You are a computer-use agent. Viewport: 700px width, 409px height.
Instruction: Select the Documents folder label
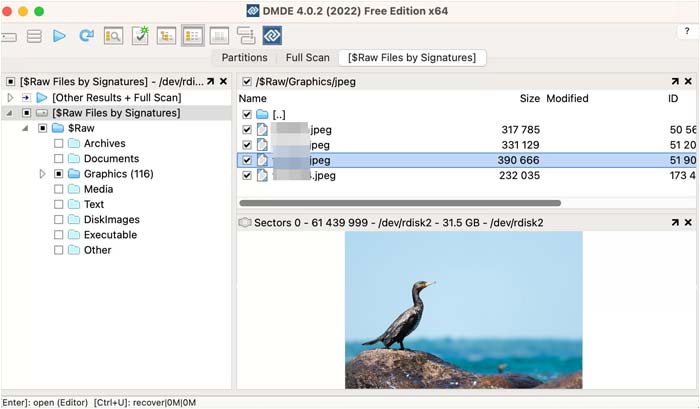pos(112,159)
